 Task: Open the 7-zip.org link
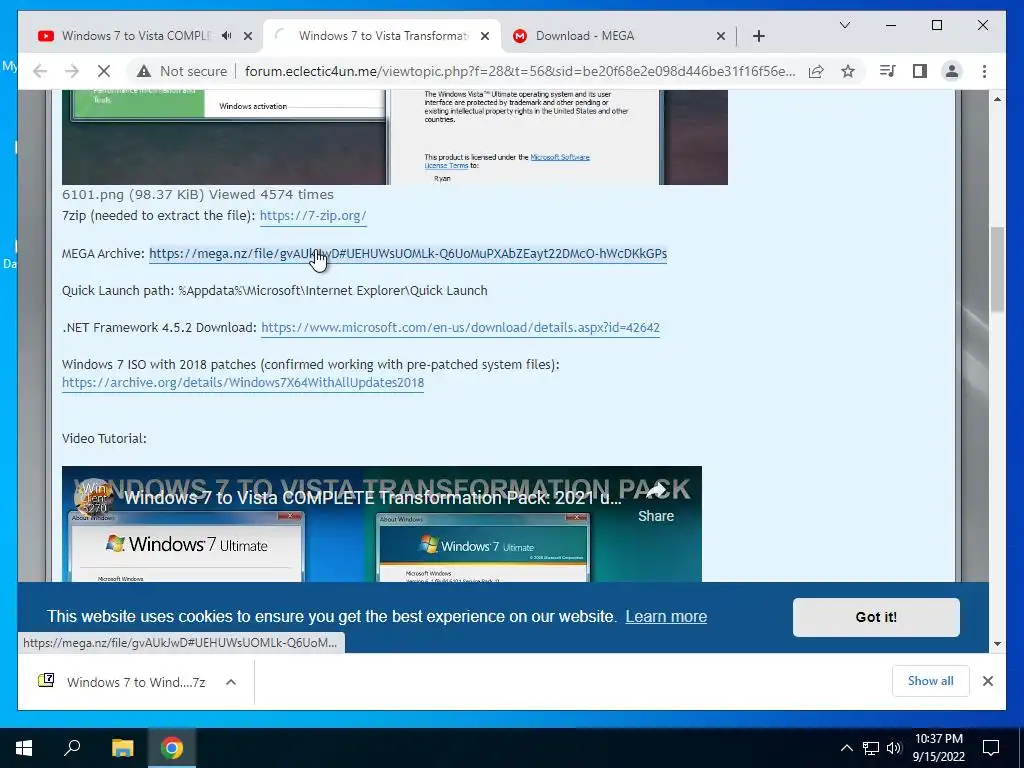coord(313,216)
